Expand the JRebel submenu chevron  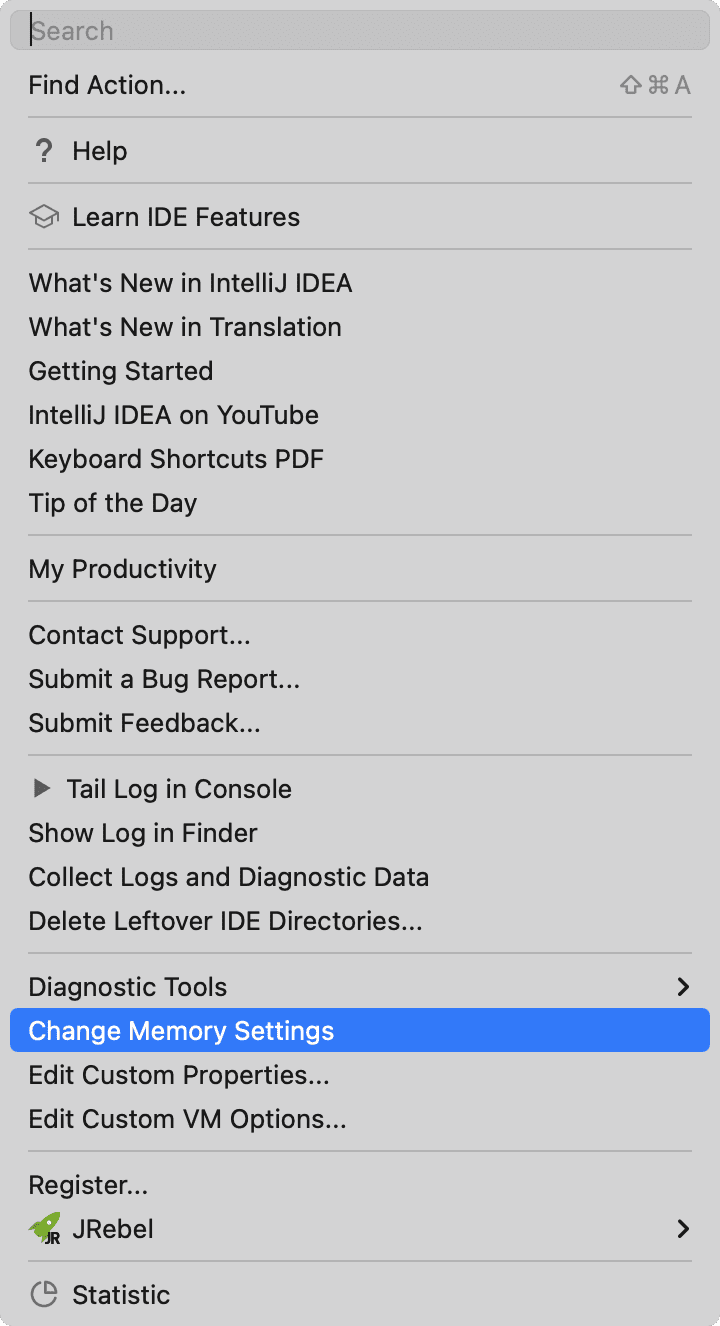pyautogui.click(x=684, y=1229)
